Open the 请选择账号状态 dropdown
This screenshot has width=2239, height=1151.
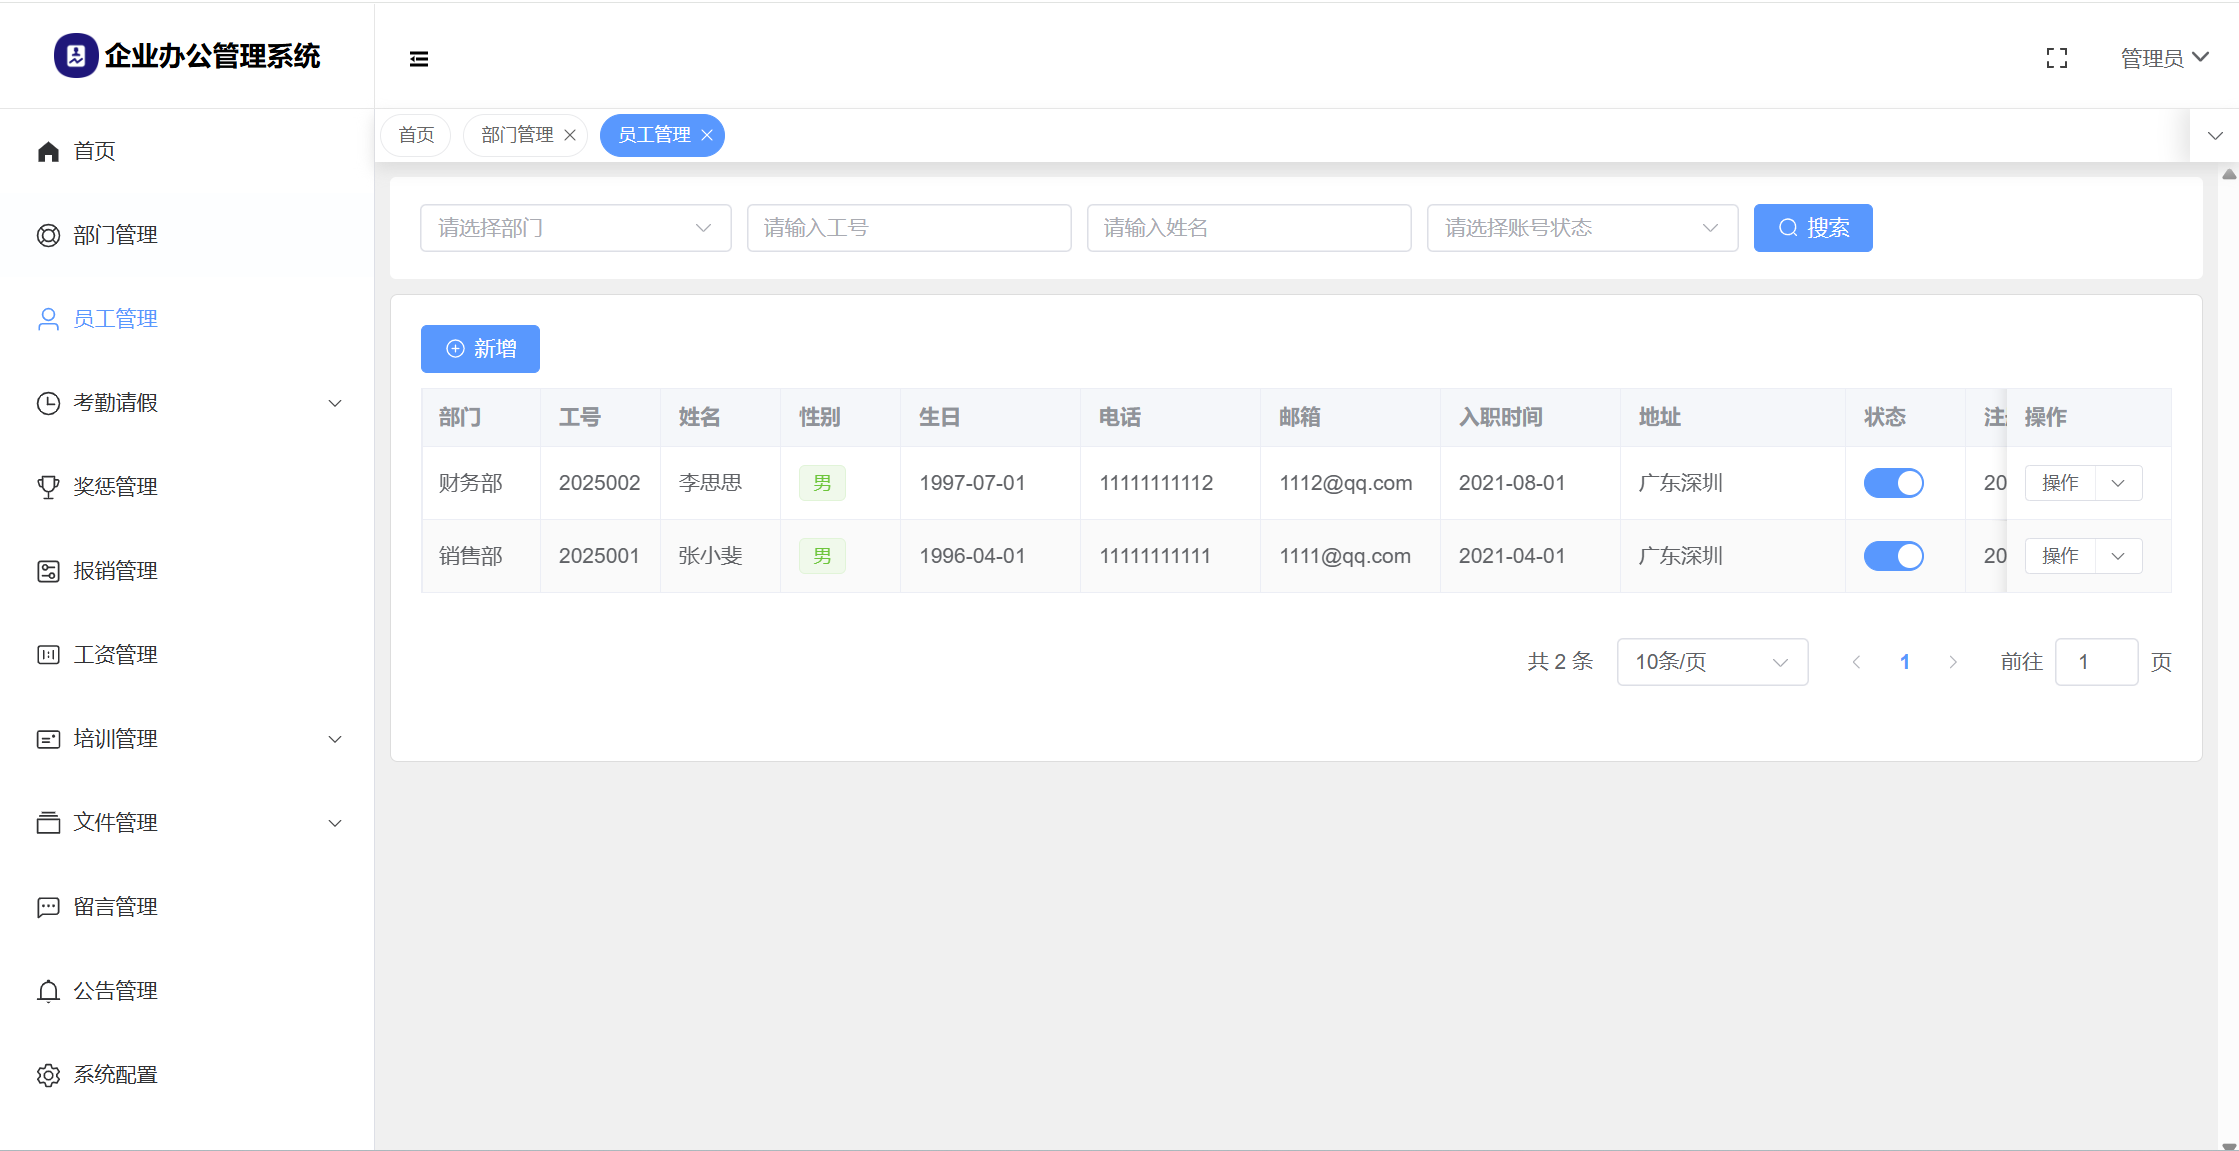click(1582, 228)
